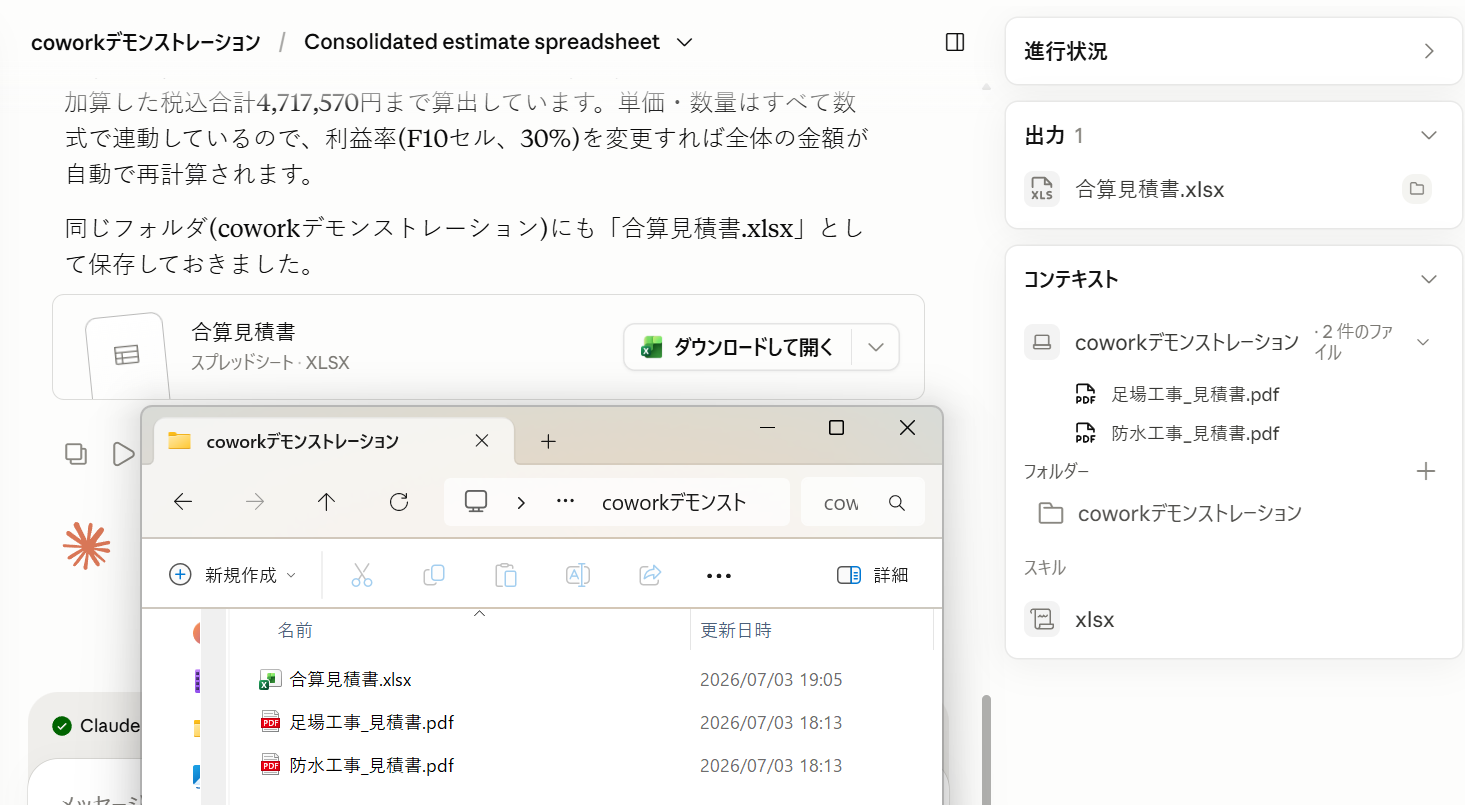1465x805 pixels.
Task: Click the Paste icon in File Explorer toolbar
Action: [506, 575]
